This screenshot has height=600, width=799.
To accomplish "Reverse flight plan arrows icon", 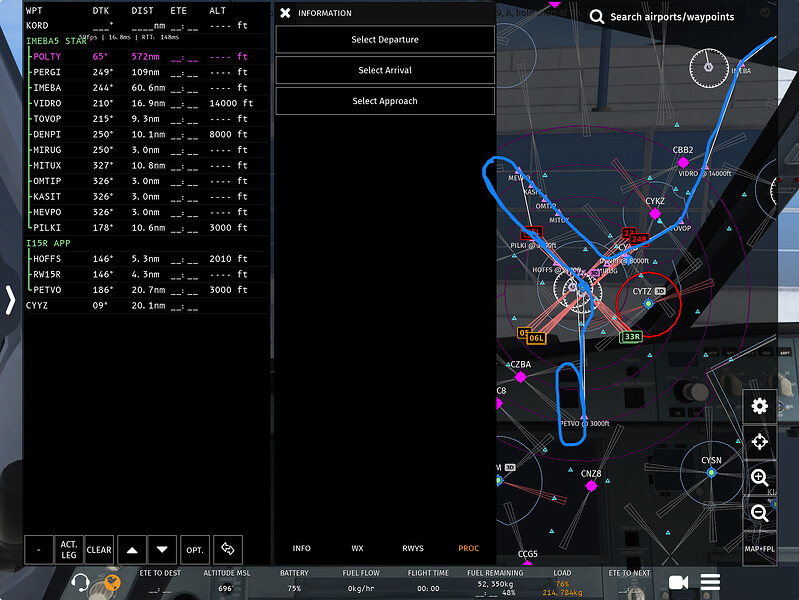I will pos(228,550).
